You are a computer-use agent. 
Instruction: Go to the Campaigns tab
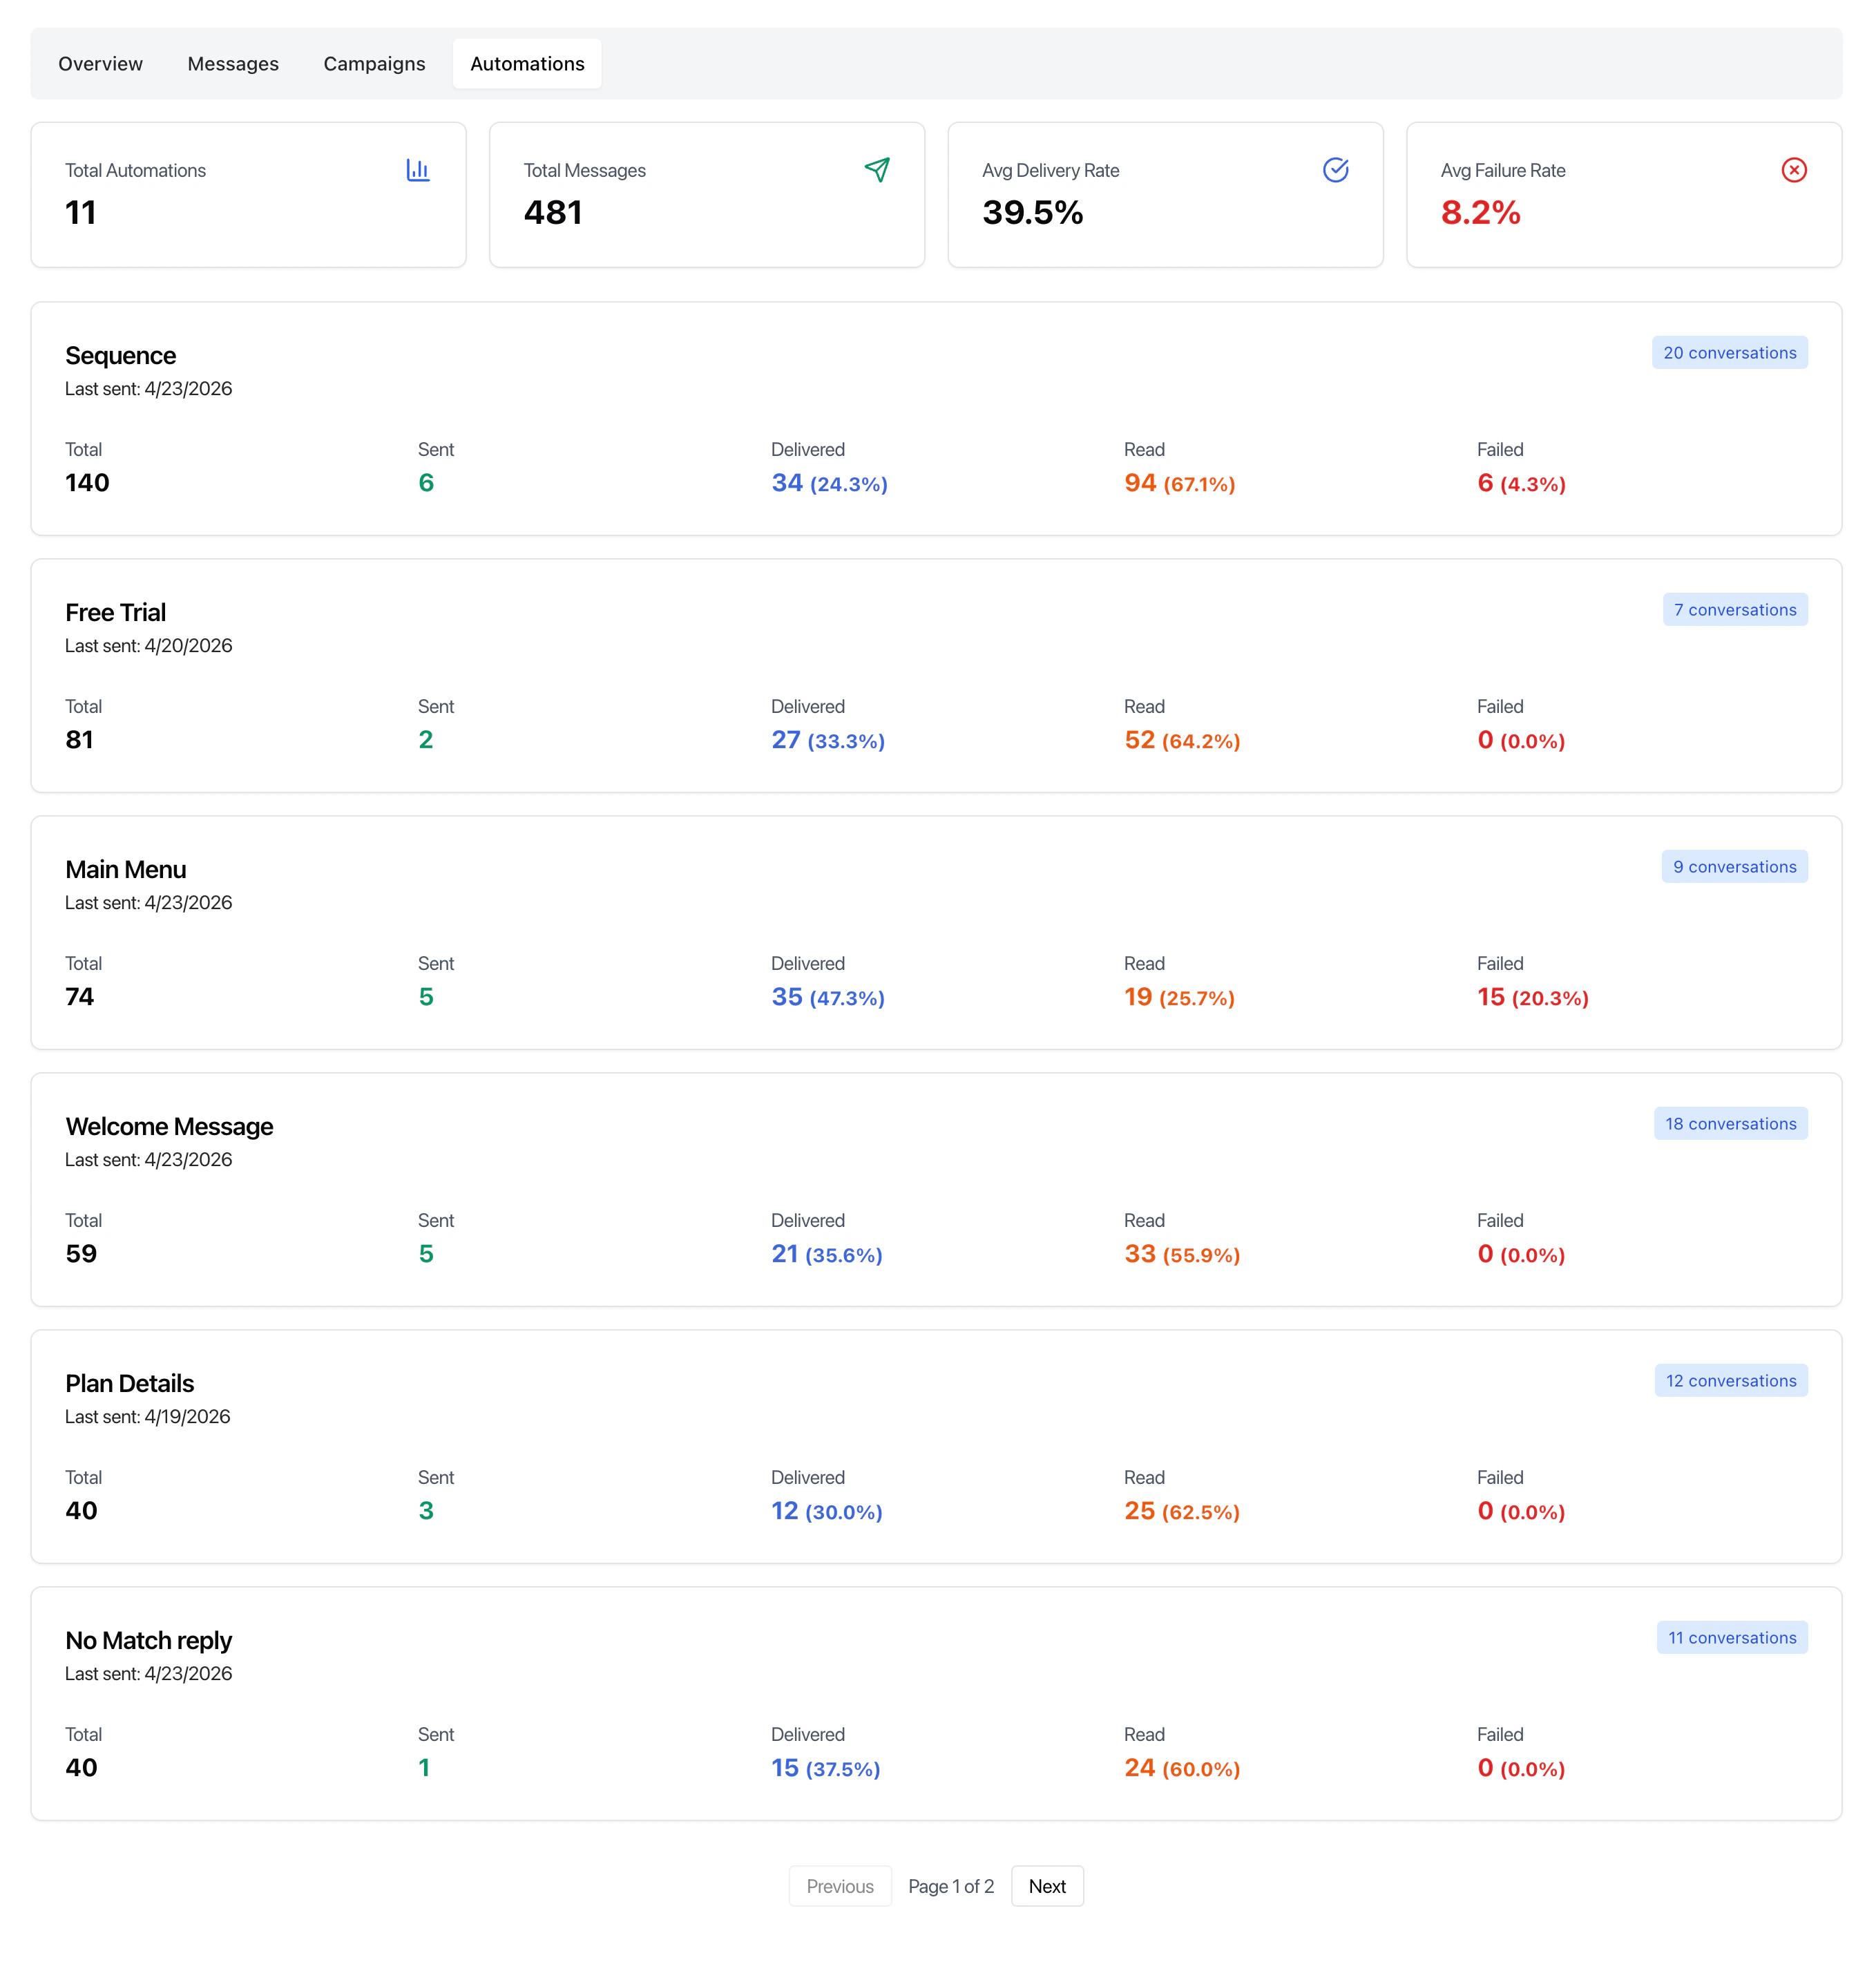point(374,64)
